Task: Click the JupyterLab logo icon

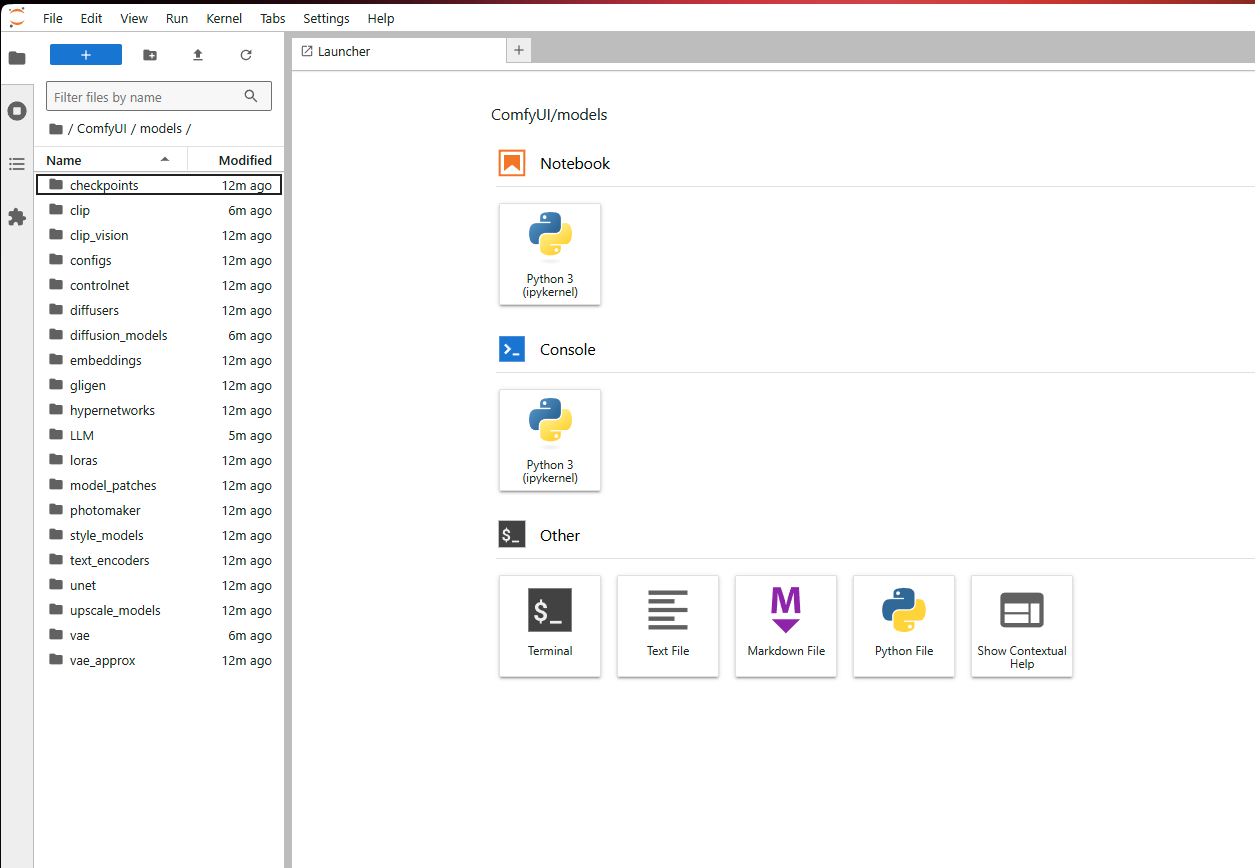Action: (17, 17)
